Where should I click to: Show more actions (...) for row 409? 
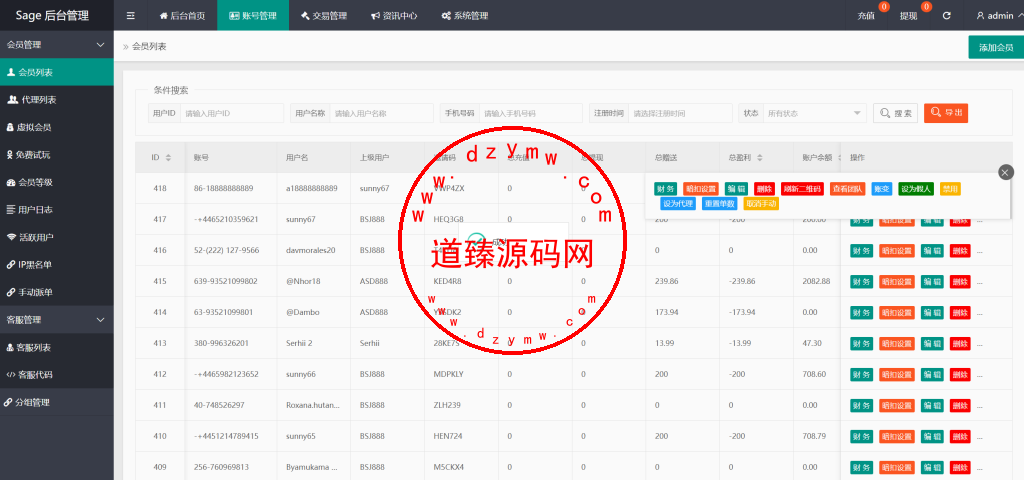pyautogui.click(x=980, y=467)
